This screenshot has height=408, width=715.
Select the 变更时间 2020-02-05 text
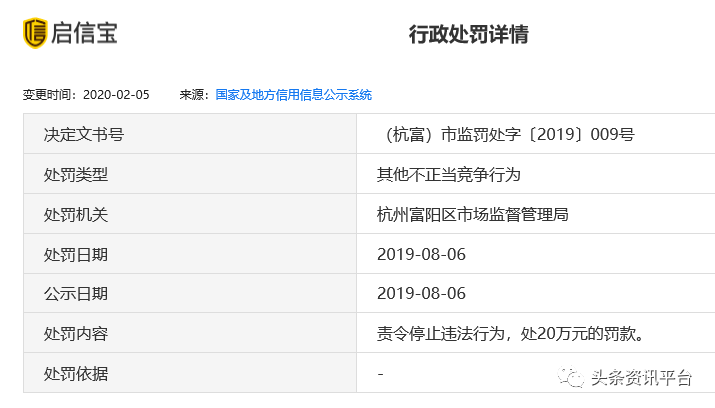coord(86,95)
